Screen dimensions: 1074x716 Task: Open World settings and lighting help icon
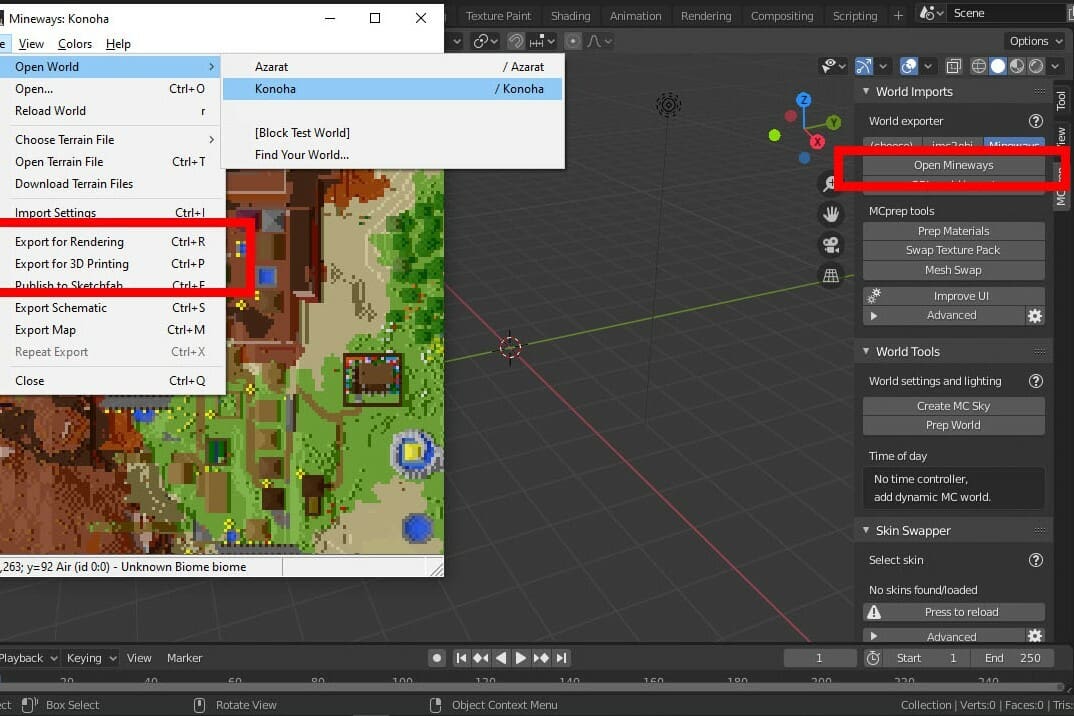point(1036,381)
